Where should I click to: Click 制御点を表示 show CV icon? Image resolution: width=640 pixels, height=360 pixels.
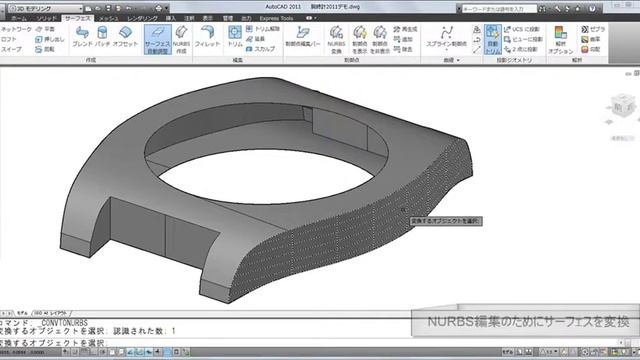[360, 40]
